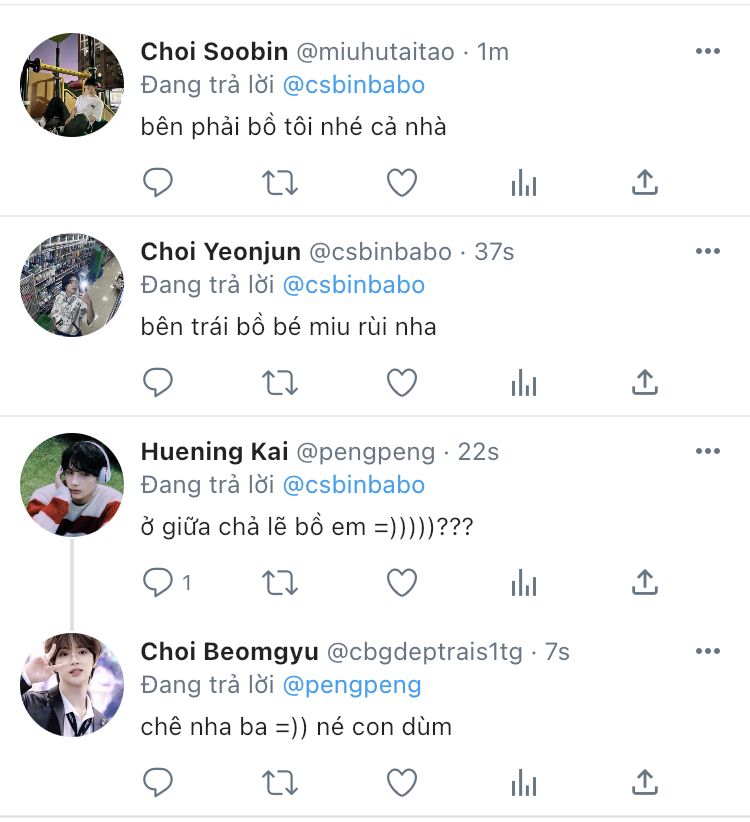Like Choi Yeonjun's tweet
This screenshot has width=750, height=822.
pyautogui.click(x=402, y=382)
